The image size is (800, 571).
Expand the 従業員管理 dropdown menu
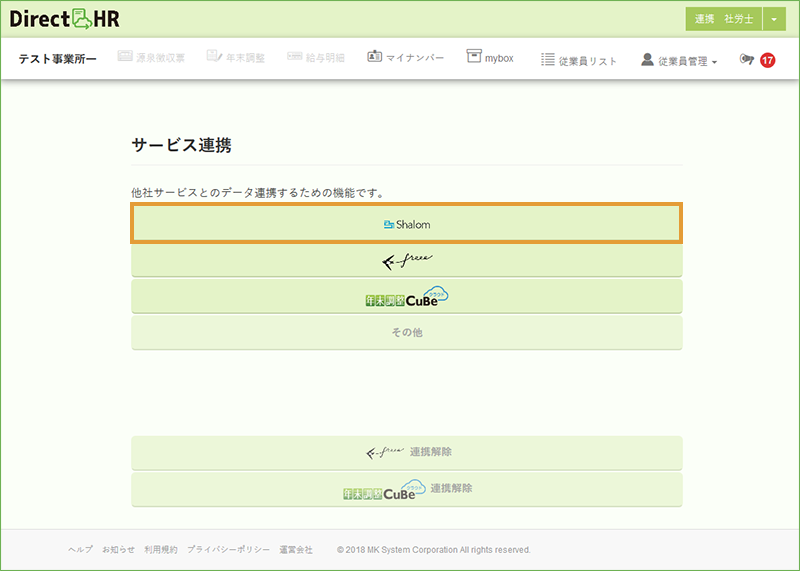point(679,60)
